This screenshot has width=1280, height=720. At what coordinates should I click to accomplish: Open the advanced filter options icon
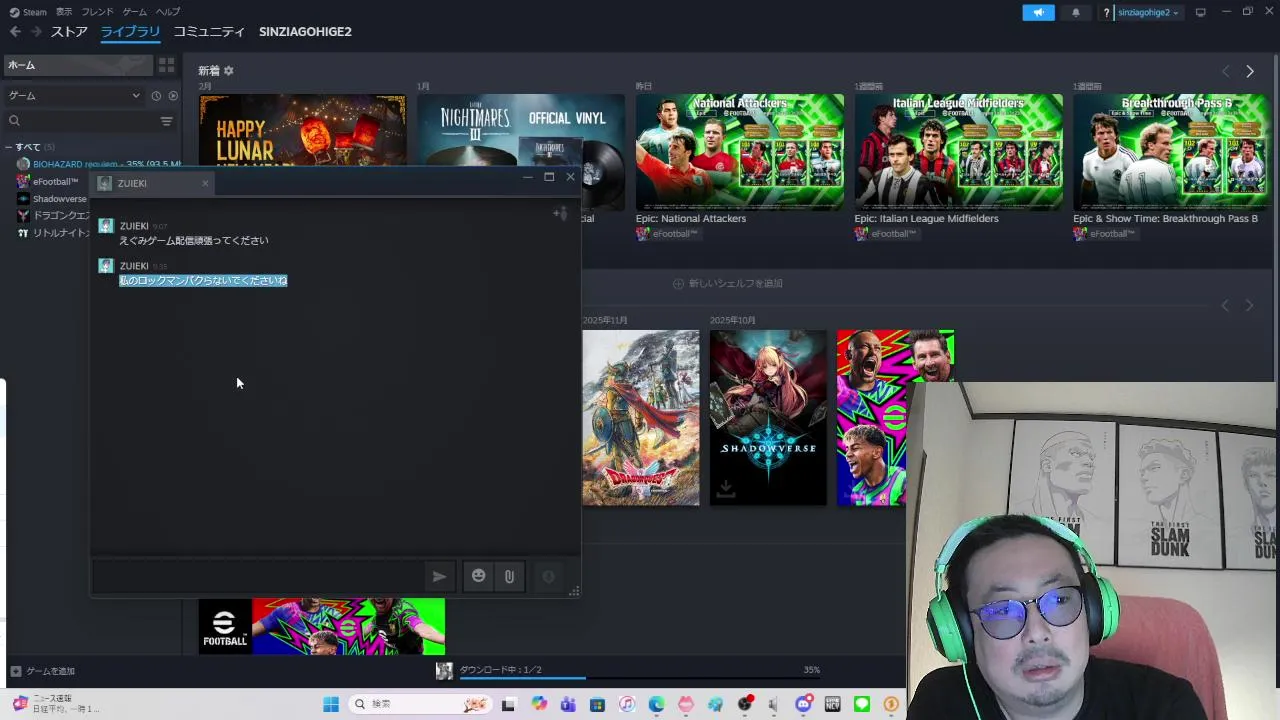167,121
